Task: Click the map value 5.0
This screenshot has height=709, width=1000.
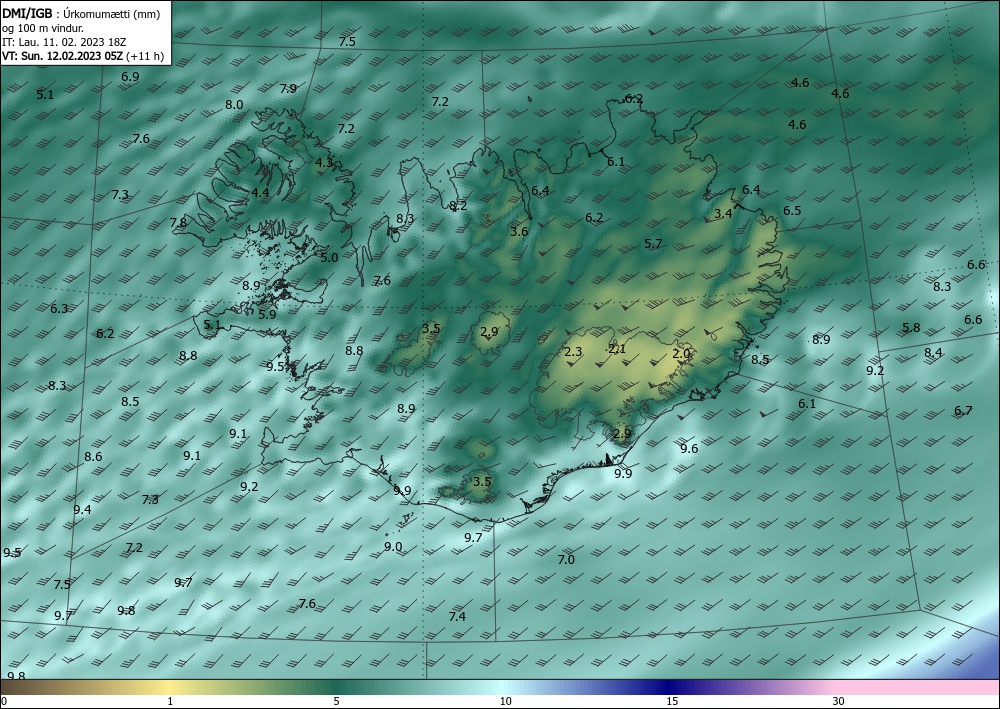Action: (x=329, y=258)
